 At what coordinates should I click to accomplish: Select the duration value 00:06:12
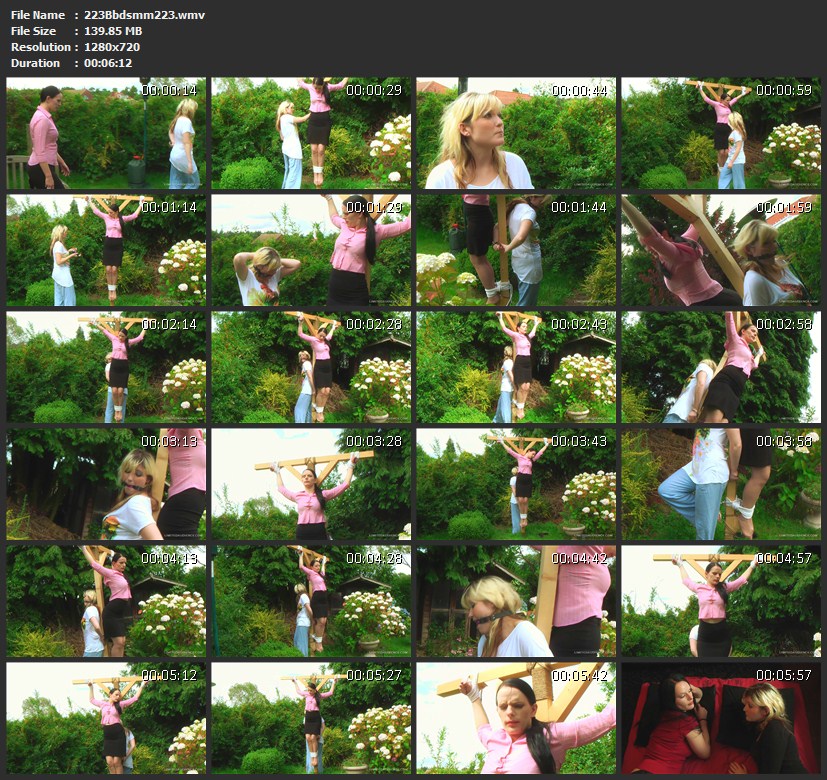tap(108, 63)
